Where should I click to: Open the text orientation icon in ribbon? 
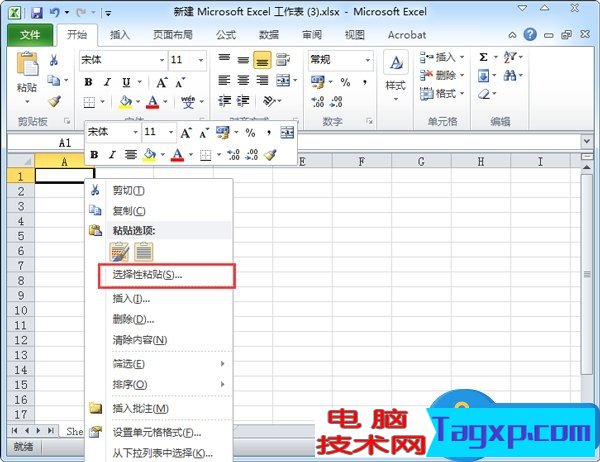coord(269,101)
